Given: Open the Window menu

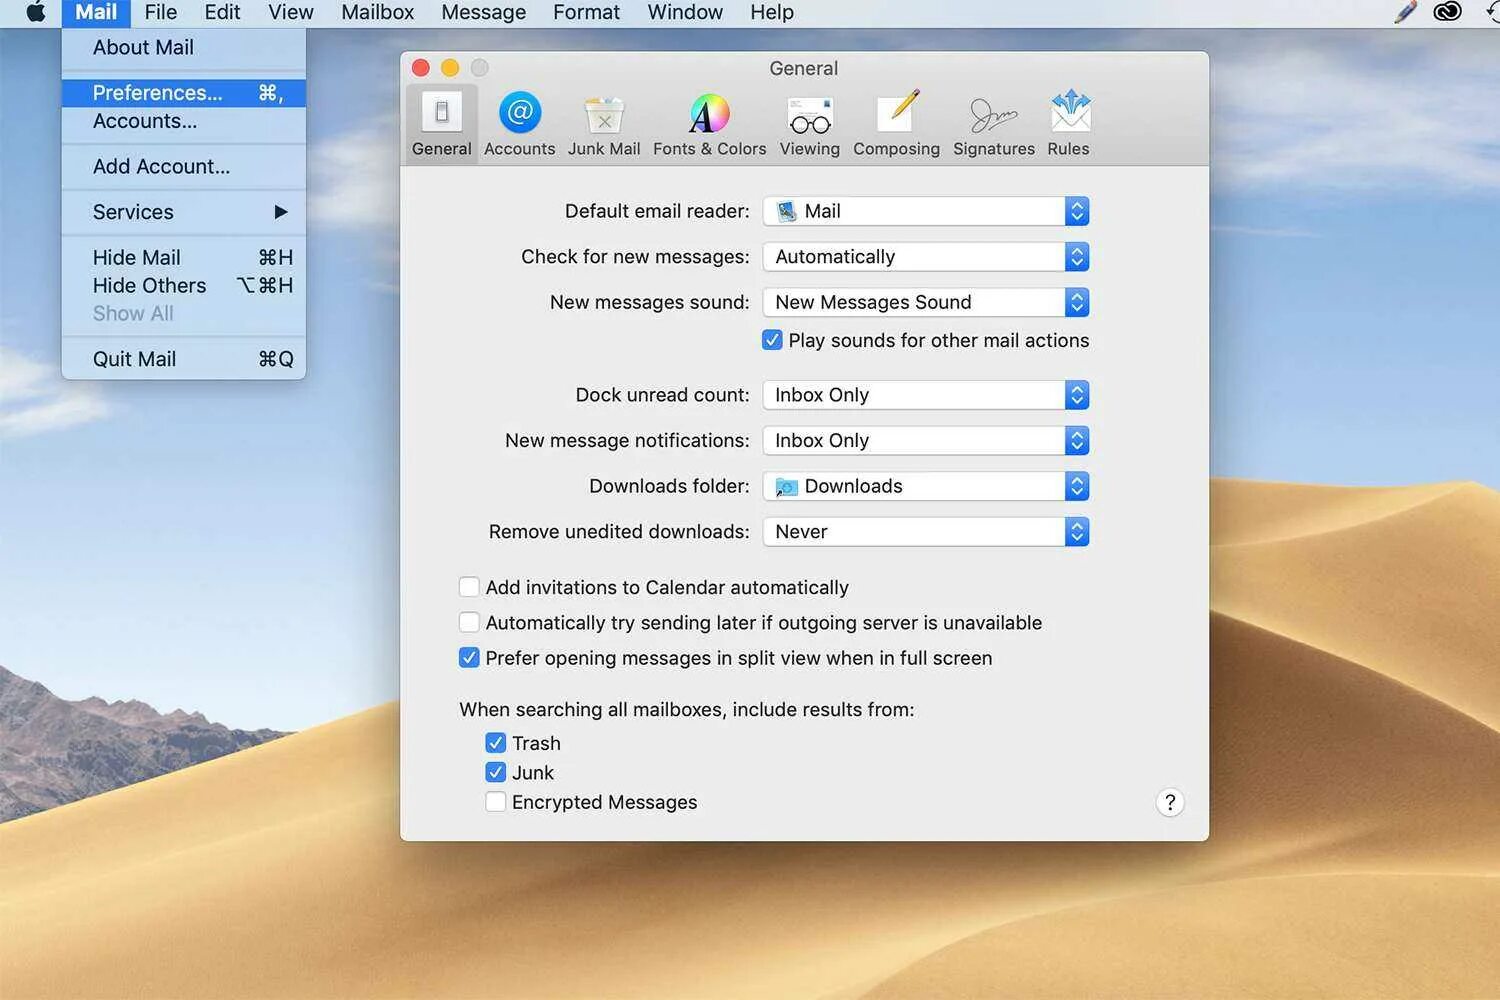Looking at the screenshot, I should point(685,12).
